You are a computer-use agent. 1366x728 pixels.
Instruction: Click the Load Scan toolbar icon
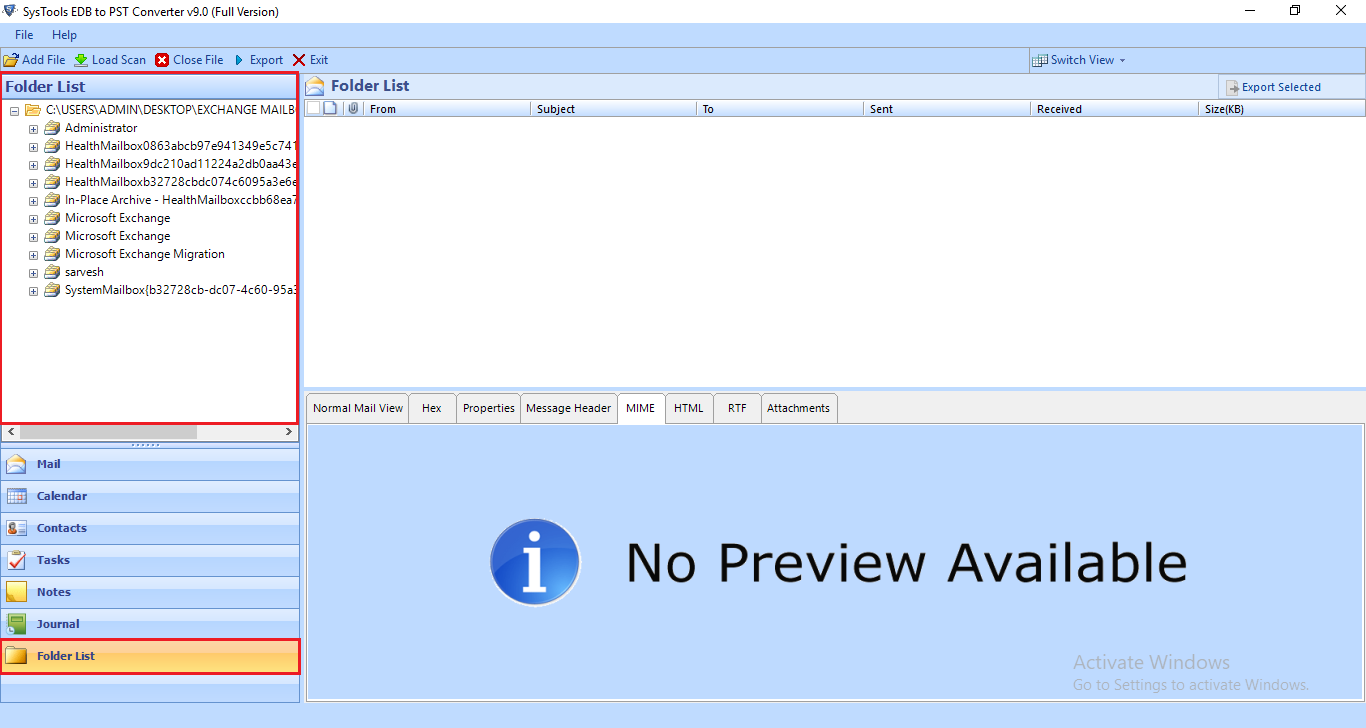(x=81, y=60)
